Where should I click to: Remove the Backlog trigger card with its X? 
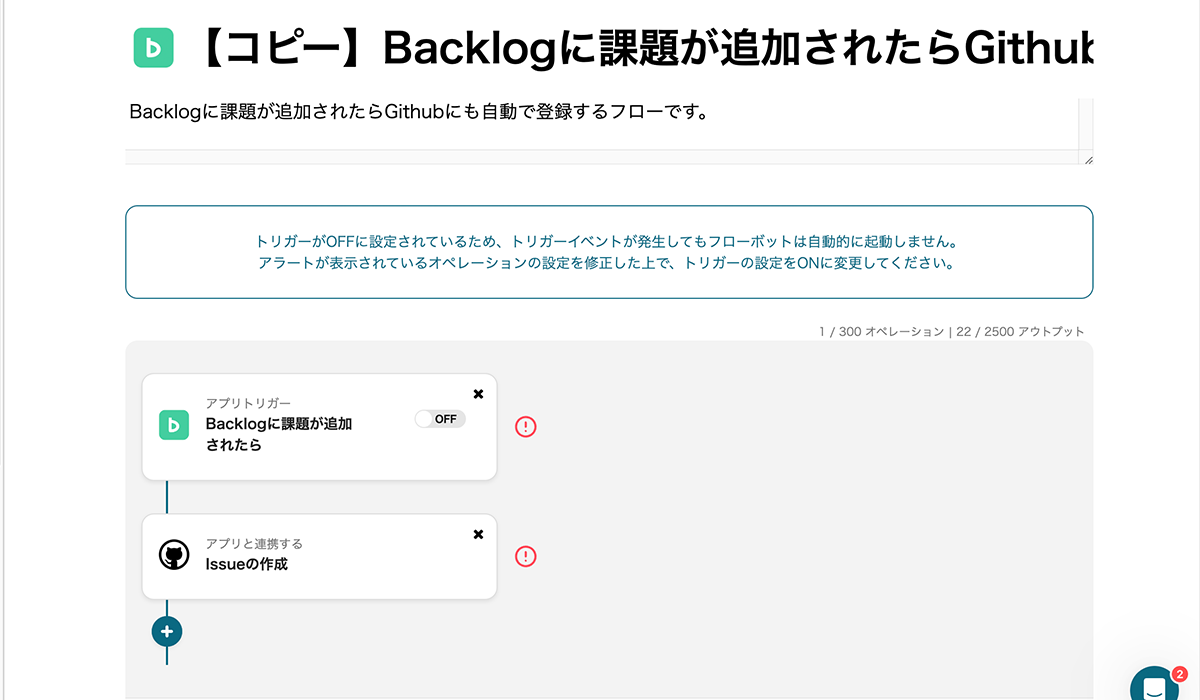(x=478, y=394)
